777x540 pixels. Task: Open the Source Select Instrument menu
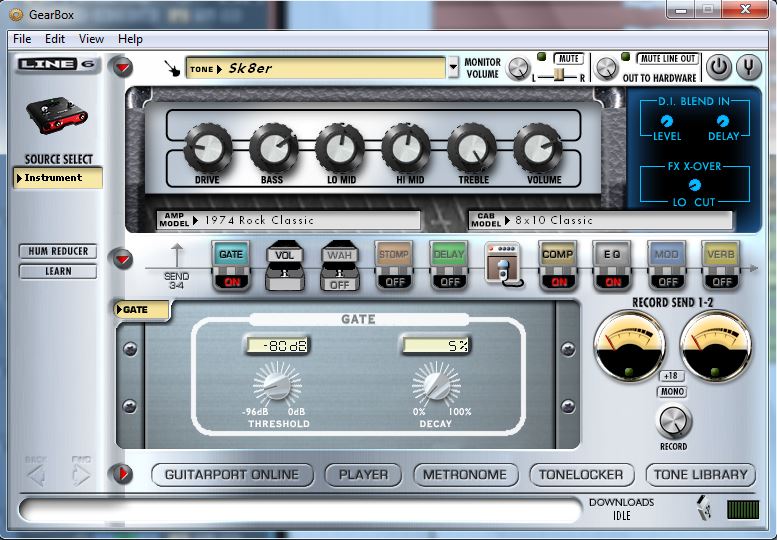tap(58, 177)
